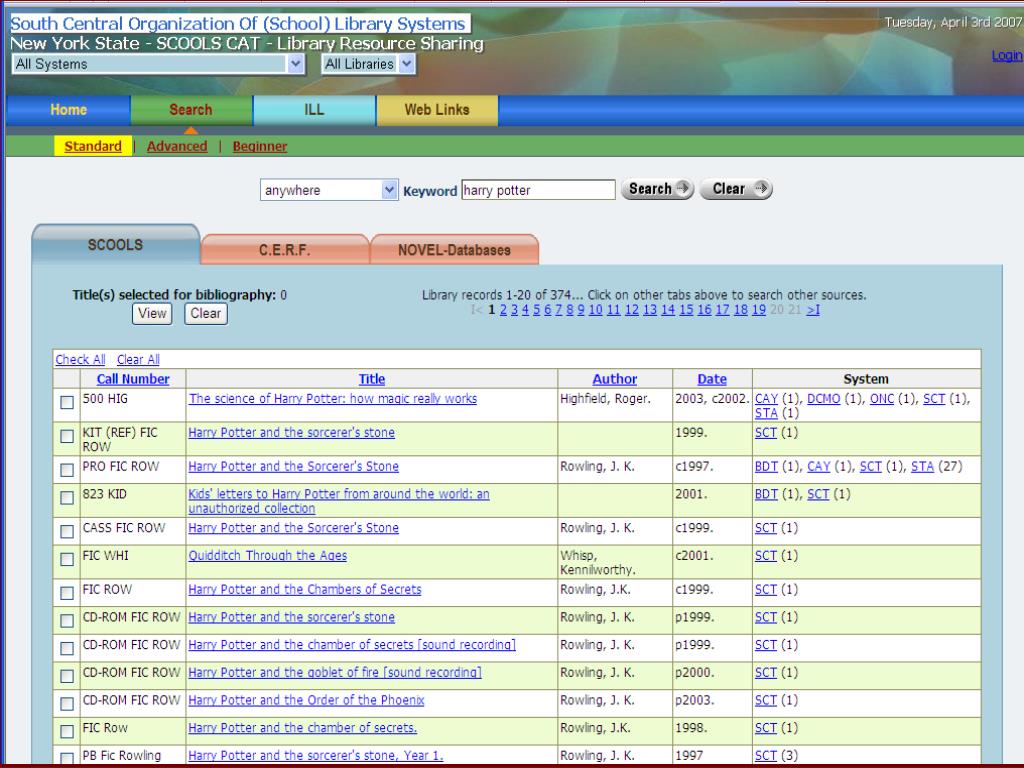Screen dimensions: 1024x768
Task: Jump to the last results page
Action: [813, 310]
